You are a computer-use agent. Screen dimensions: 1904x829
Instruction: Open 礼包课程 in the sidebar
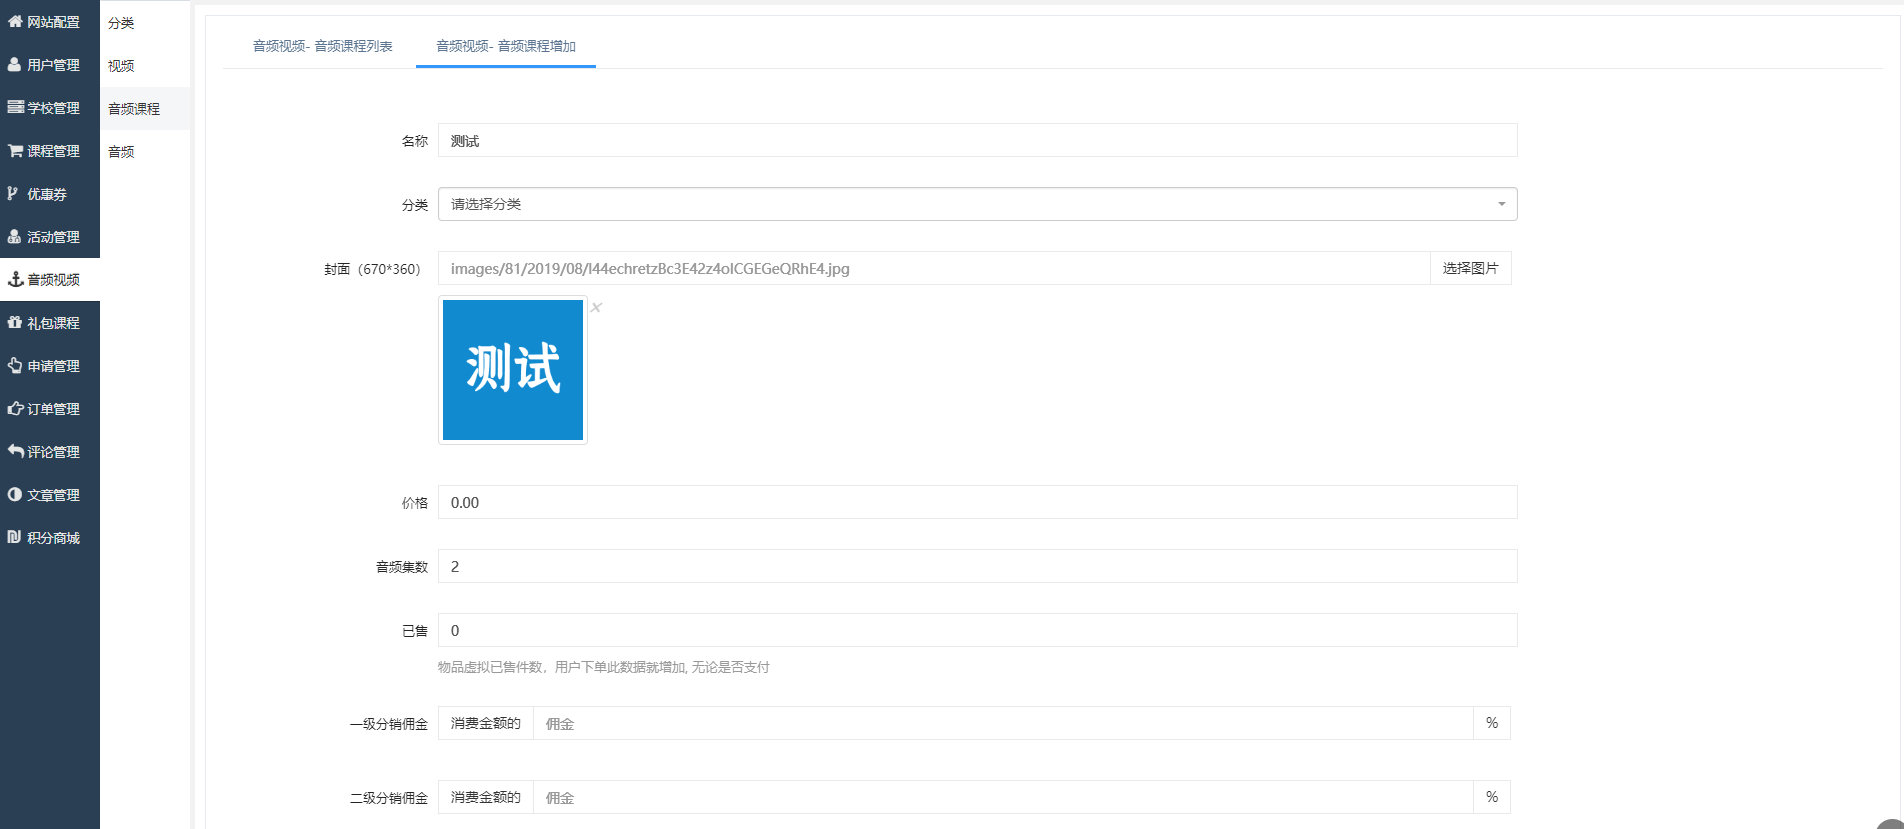(x=50, y=323)
